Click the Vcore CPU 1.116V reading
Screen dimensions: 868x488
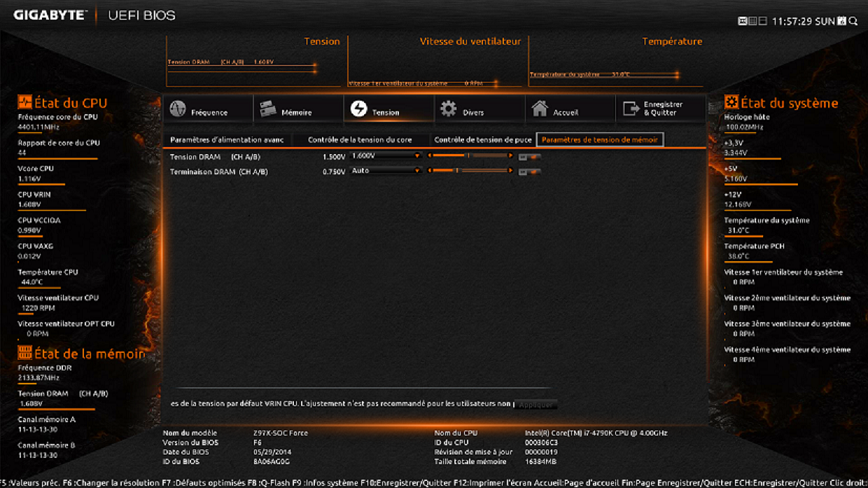(36, 174)
